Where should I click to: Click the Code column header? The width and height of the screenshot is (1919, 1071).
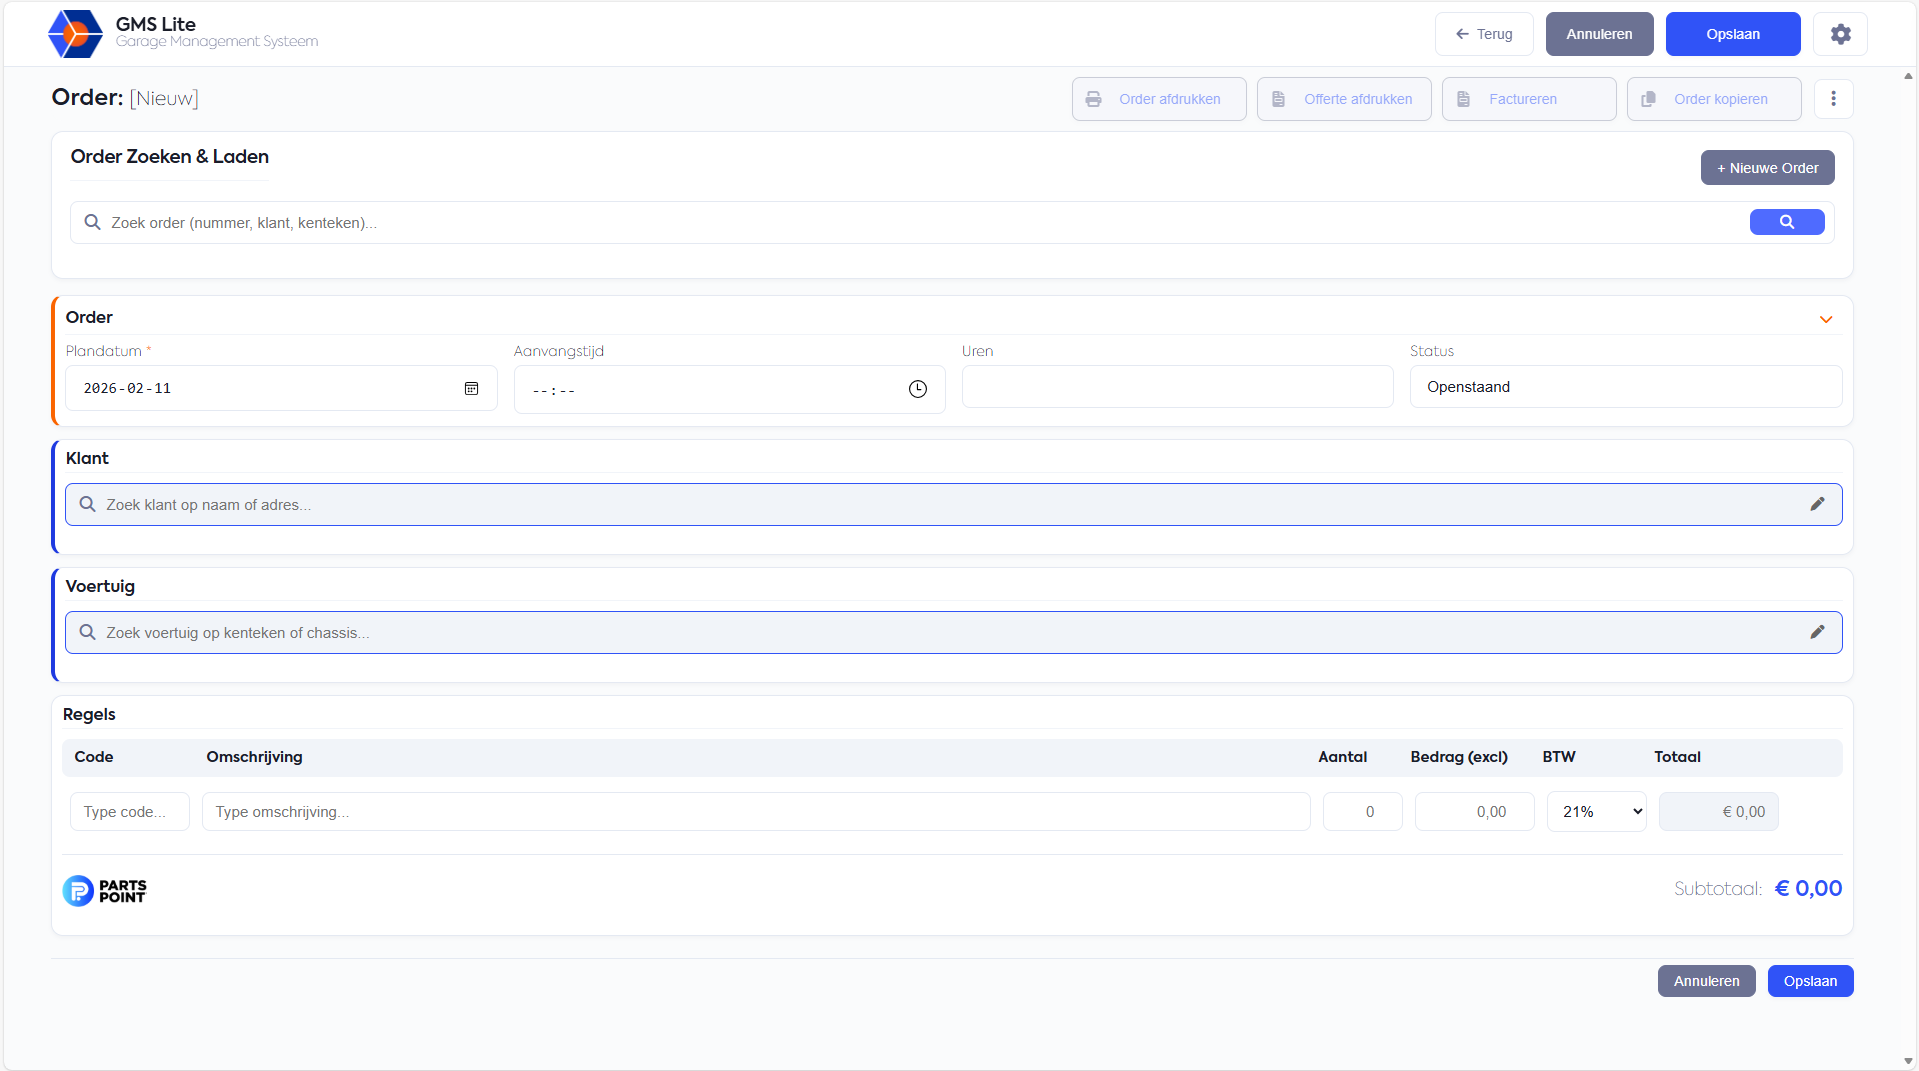click(x=93, y=757)
